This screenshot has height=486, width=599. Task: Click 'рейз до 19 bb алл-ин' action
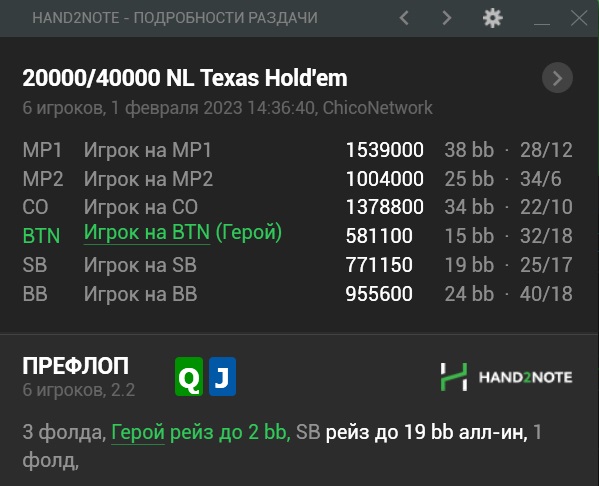pos(427,432)
